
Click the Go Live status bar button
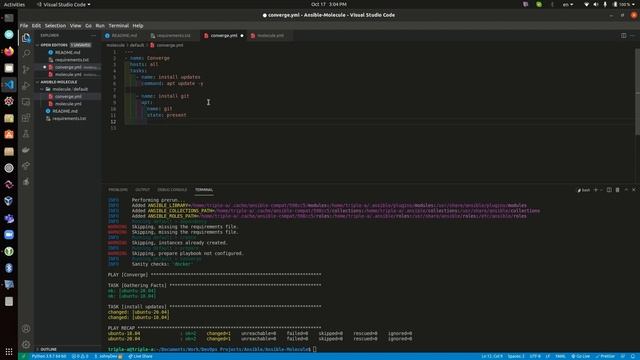click(x=580, y=356)
